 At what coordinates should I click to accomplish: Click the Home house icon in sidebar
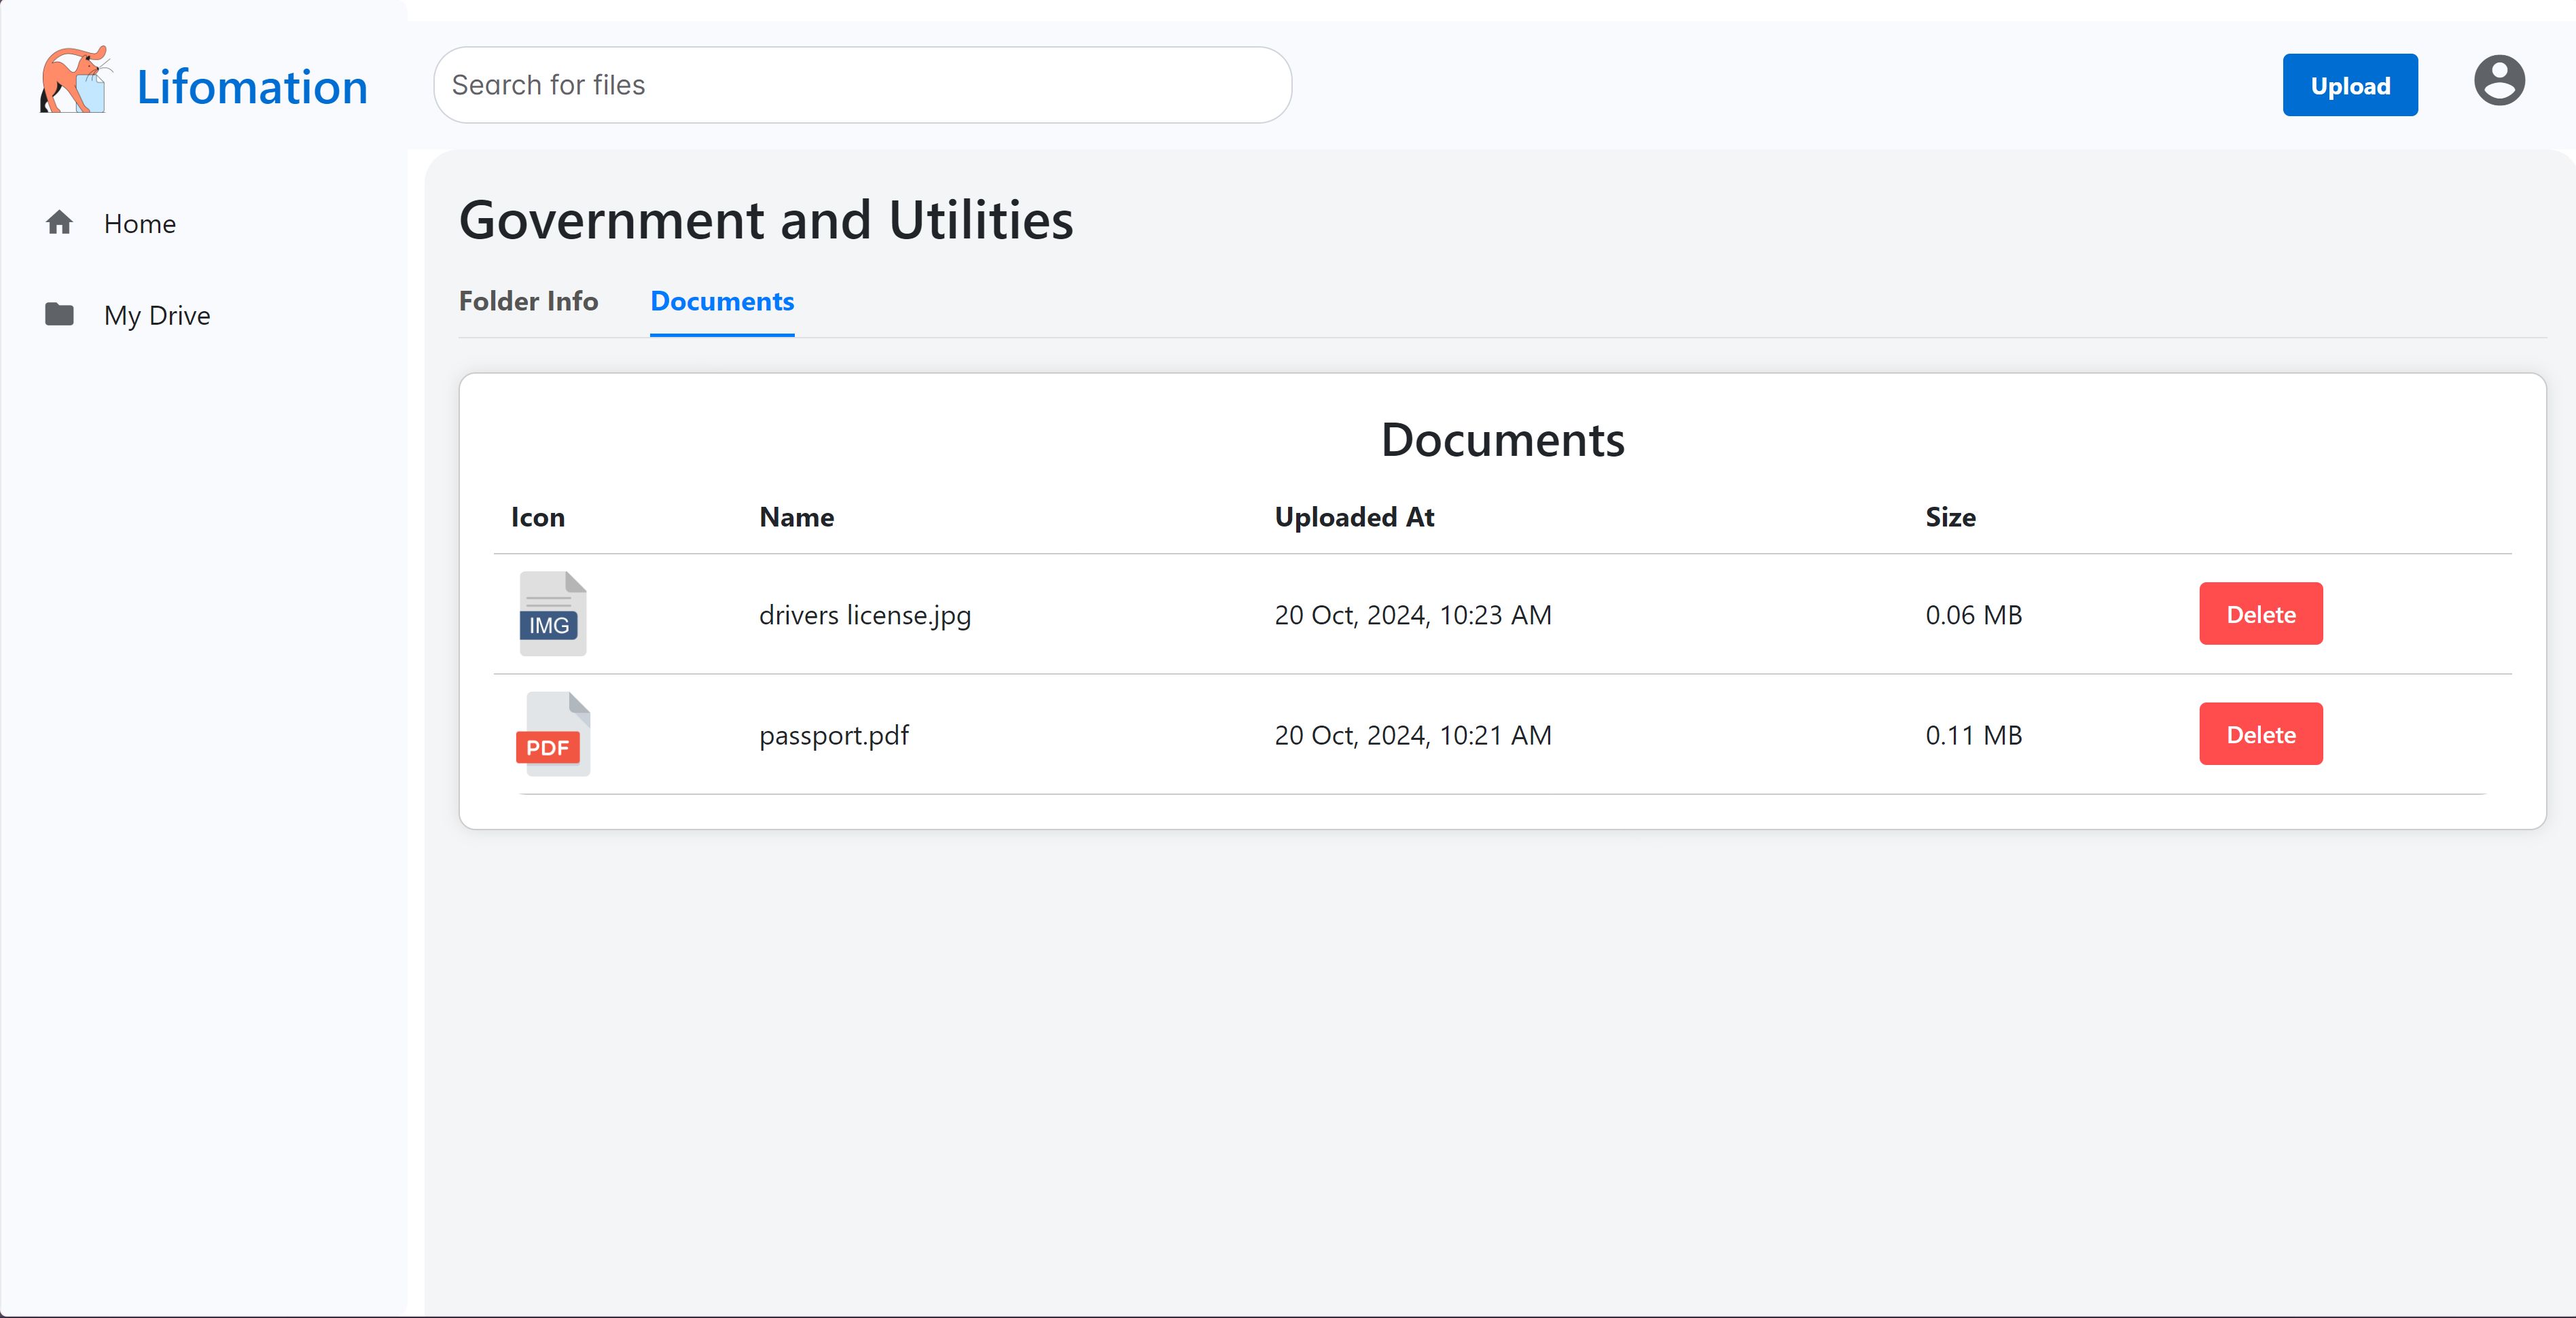(x=59, y=223)
